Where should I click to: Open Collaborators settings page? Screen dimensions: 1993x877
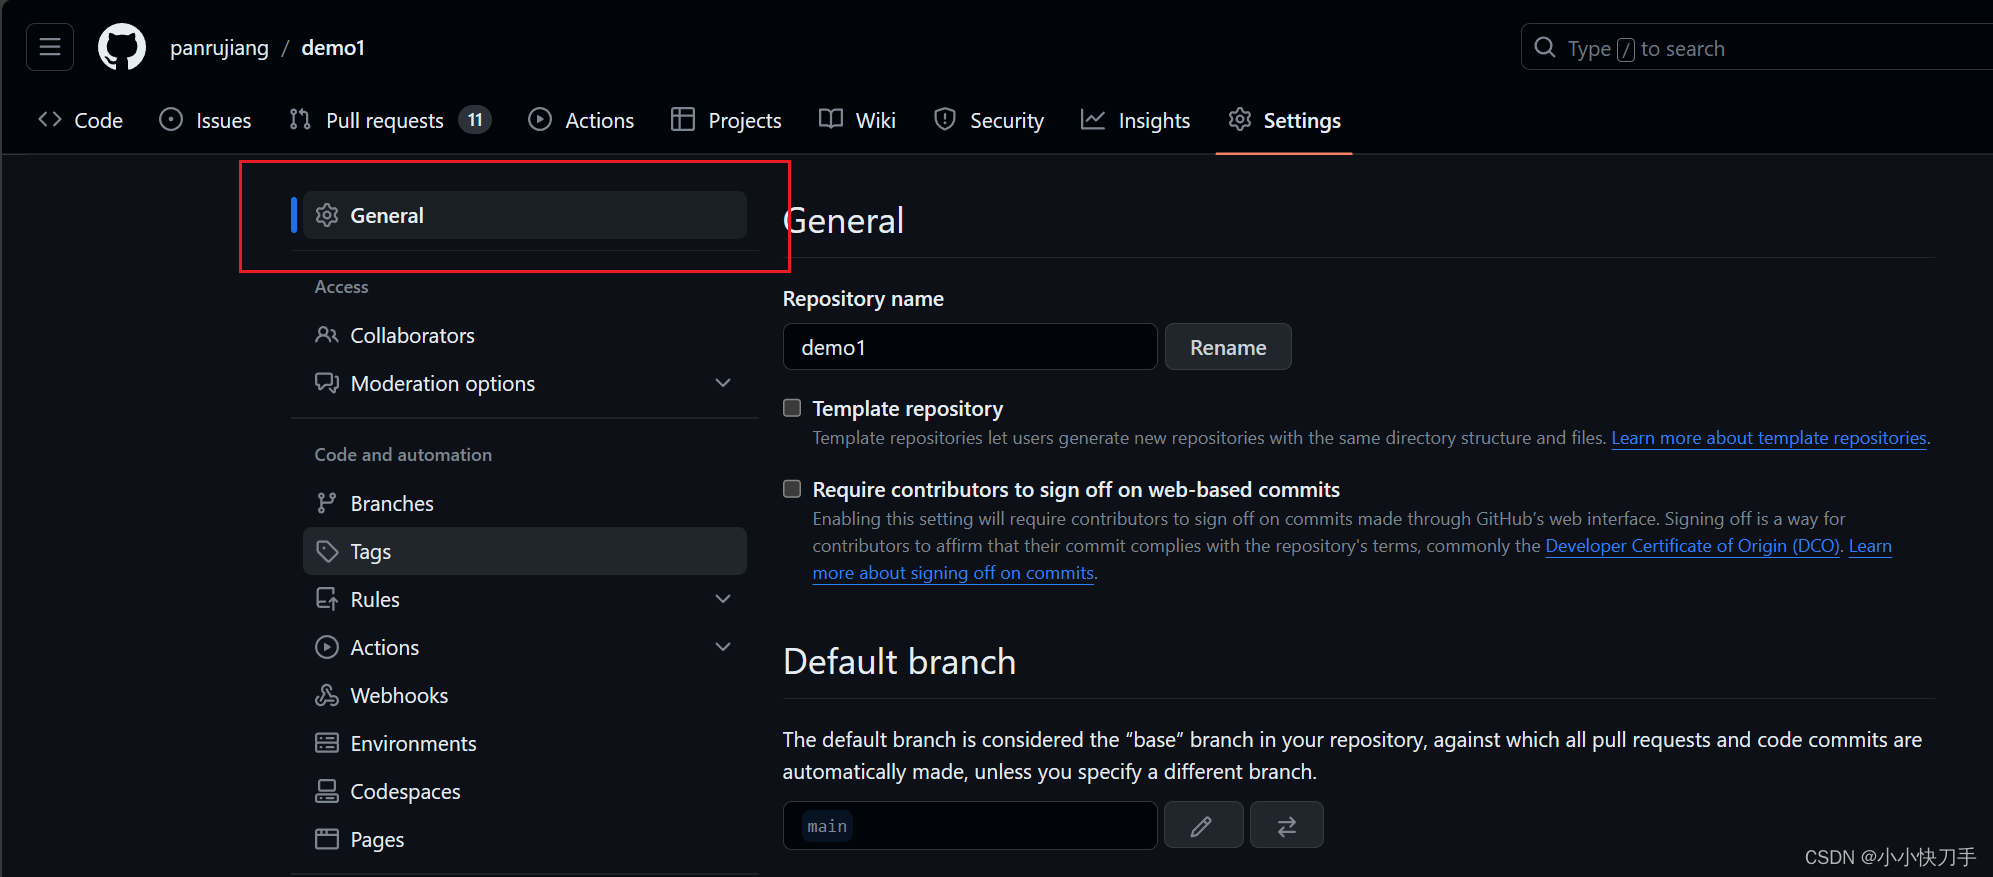pyautogui.click(x=525, y=335)
